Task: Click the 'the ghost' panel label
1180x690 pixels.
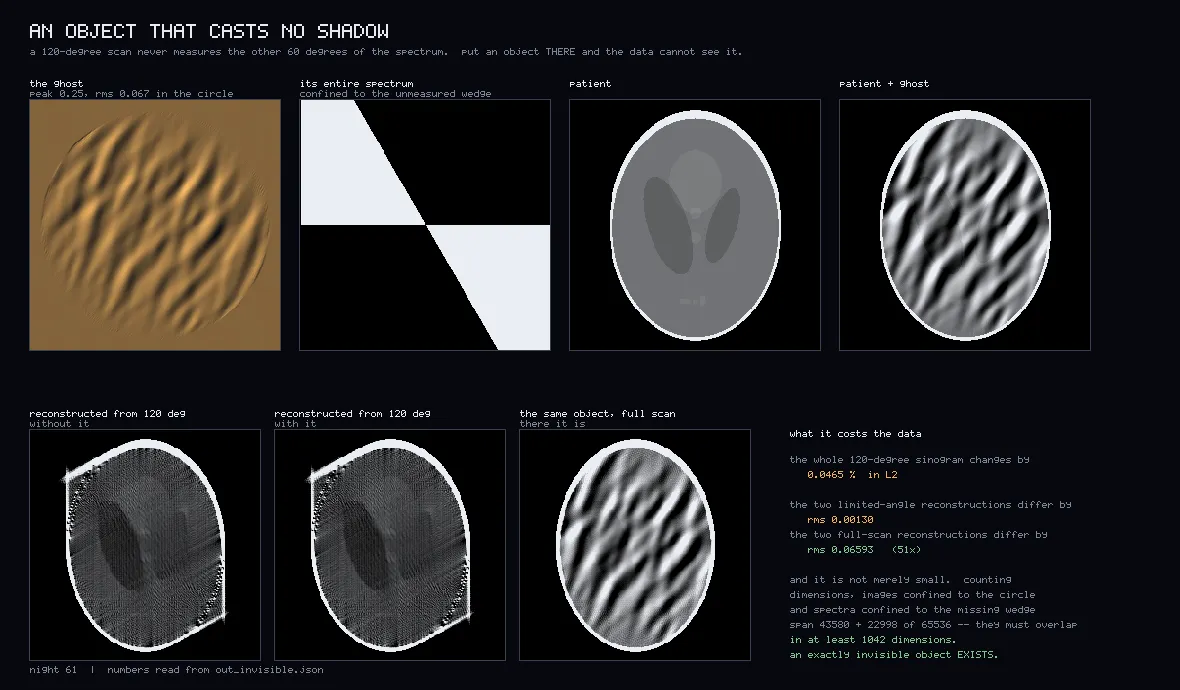Action: point(56,84)
